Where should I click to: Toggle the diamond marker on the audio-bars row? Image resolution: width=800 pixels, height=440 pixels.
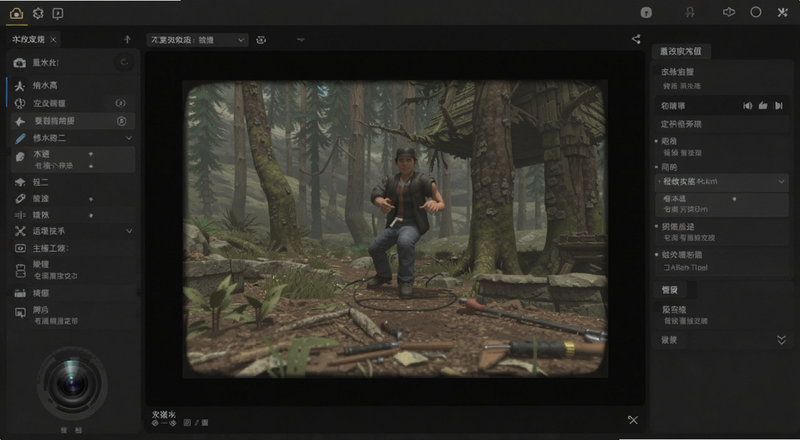[91, 215]
